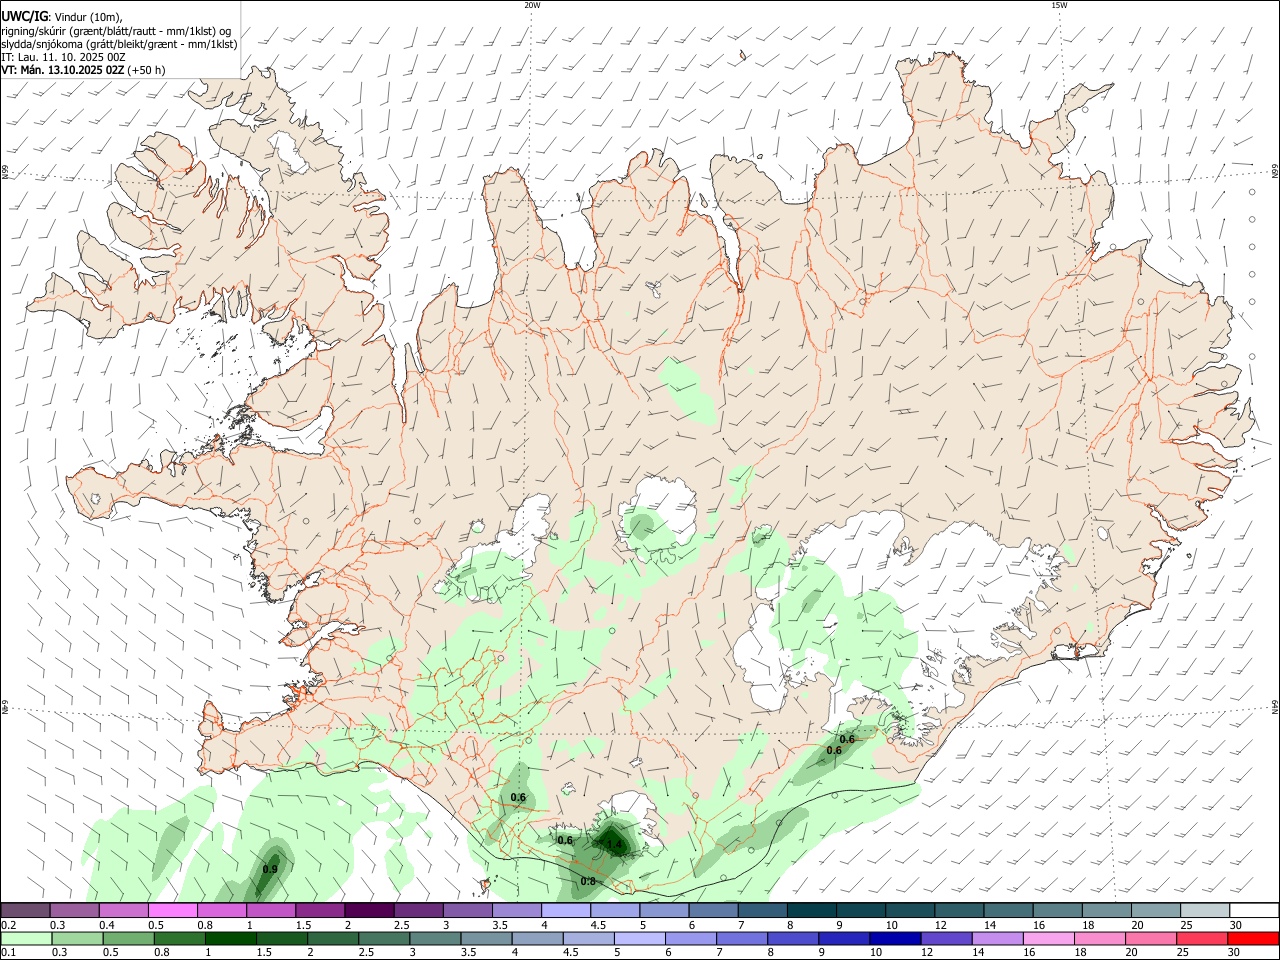Click the '12' label on the purple snow scale
The height and width of the screenshot is (960, 1280).
click(x=941, y=926)
